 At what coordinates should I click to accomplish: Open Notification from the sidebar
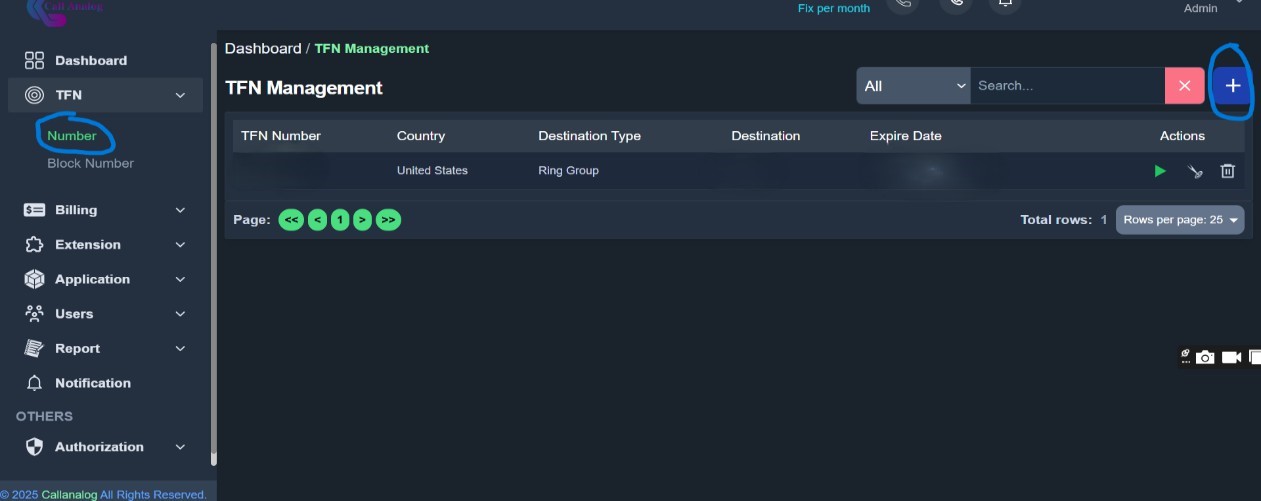[92, 383]
